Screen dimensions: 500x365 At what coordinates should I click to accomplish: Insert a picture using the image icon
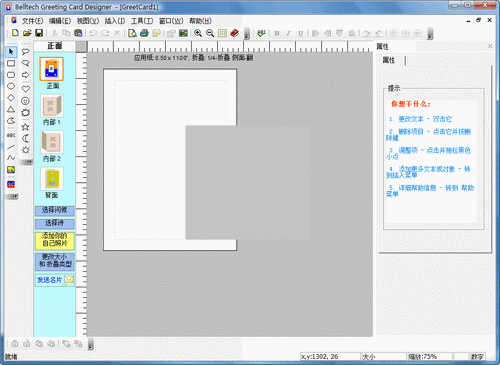pos(183,33)
